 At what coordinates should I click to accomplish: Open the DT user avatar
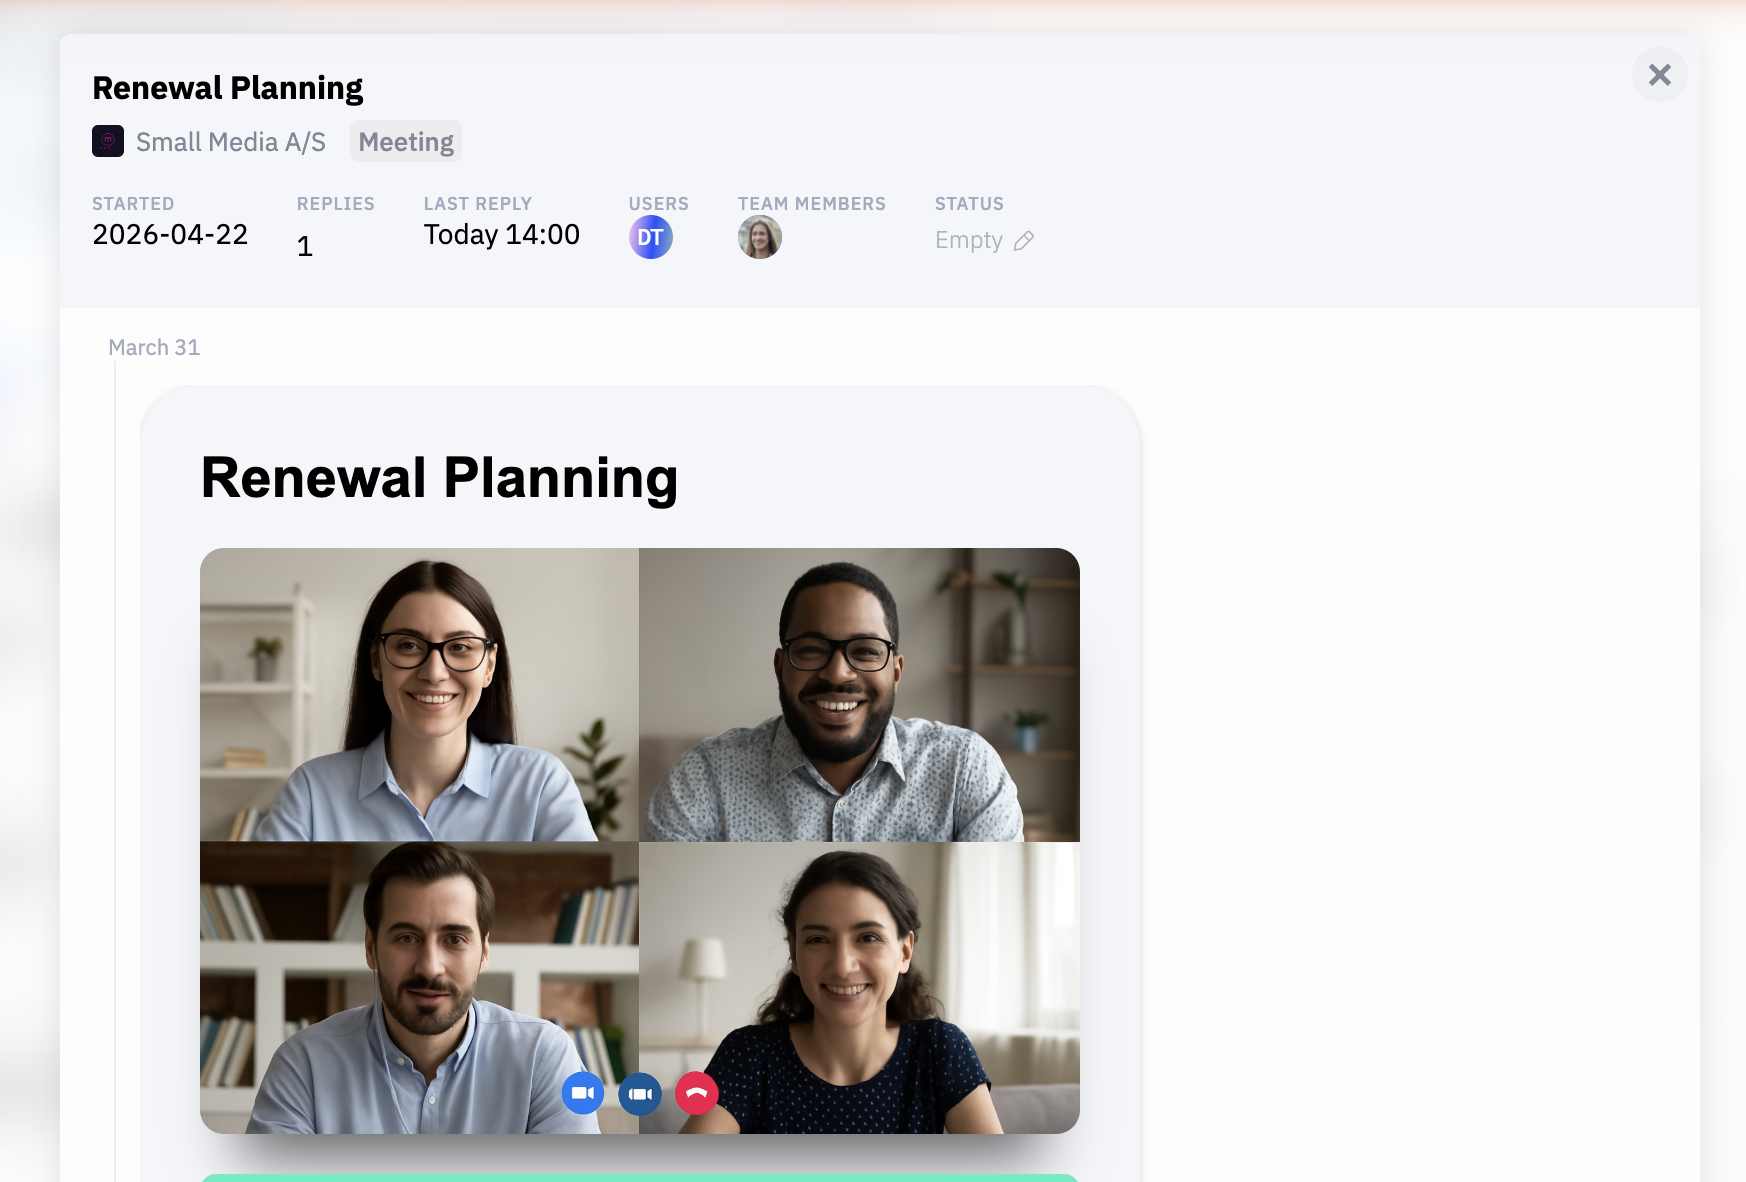[650, 238]
